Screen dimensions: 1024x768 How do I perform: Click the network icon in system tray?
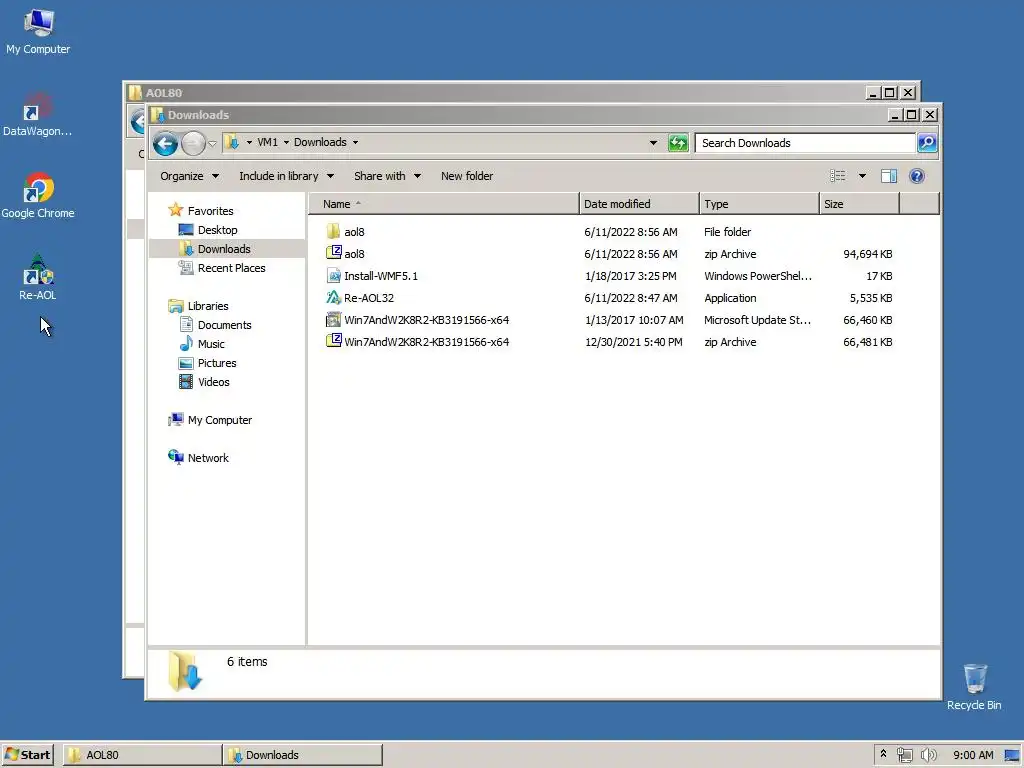click(x=904, y=755)
